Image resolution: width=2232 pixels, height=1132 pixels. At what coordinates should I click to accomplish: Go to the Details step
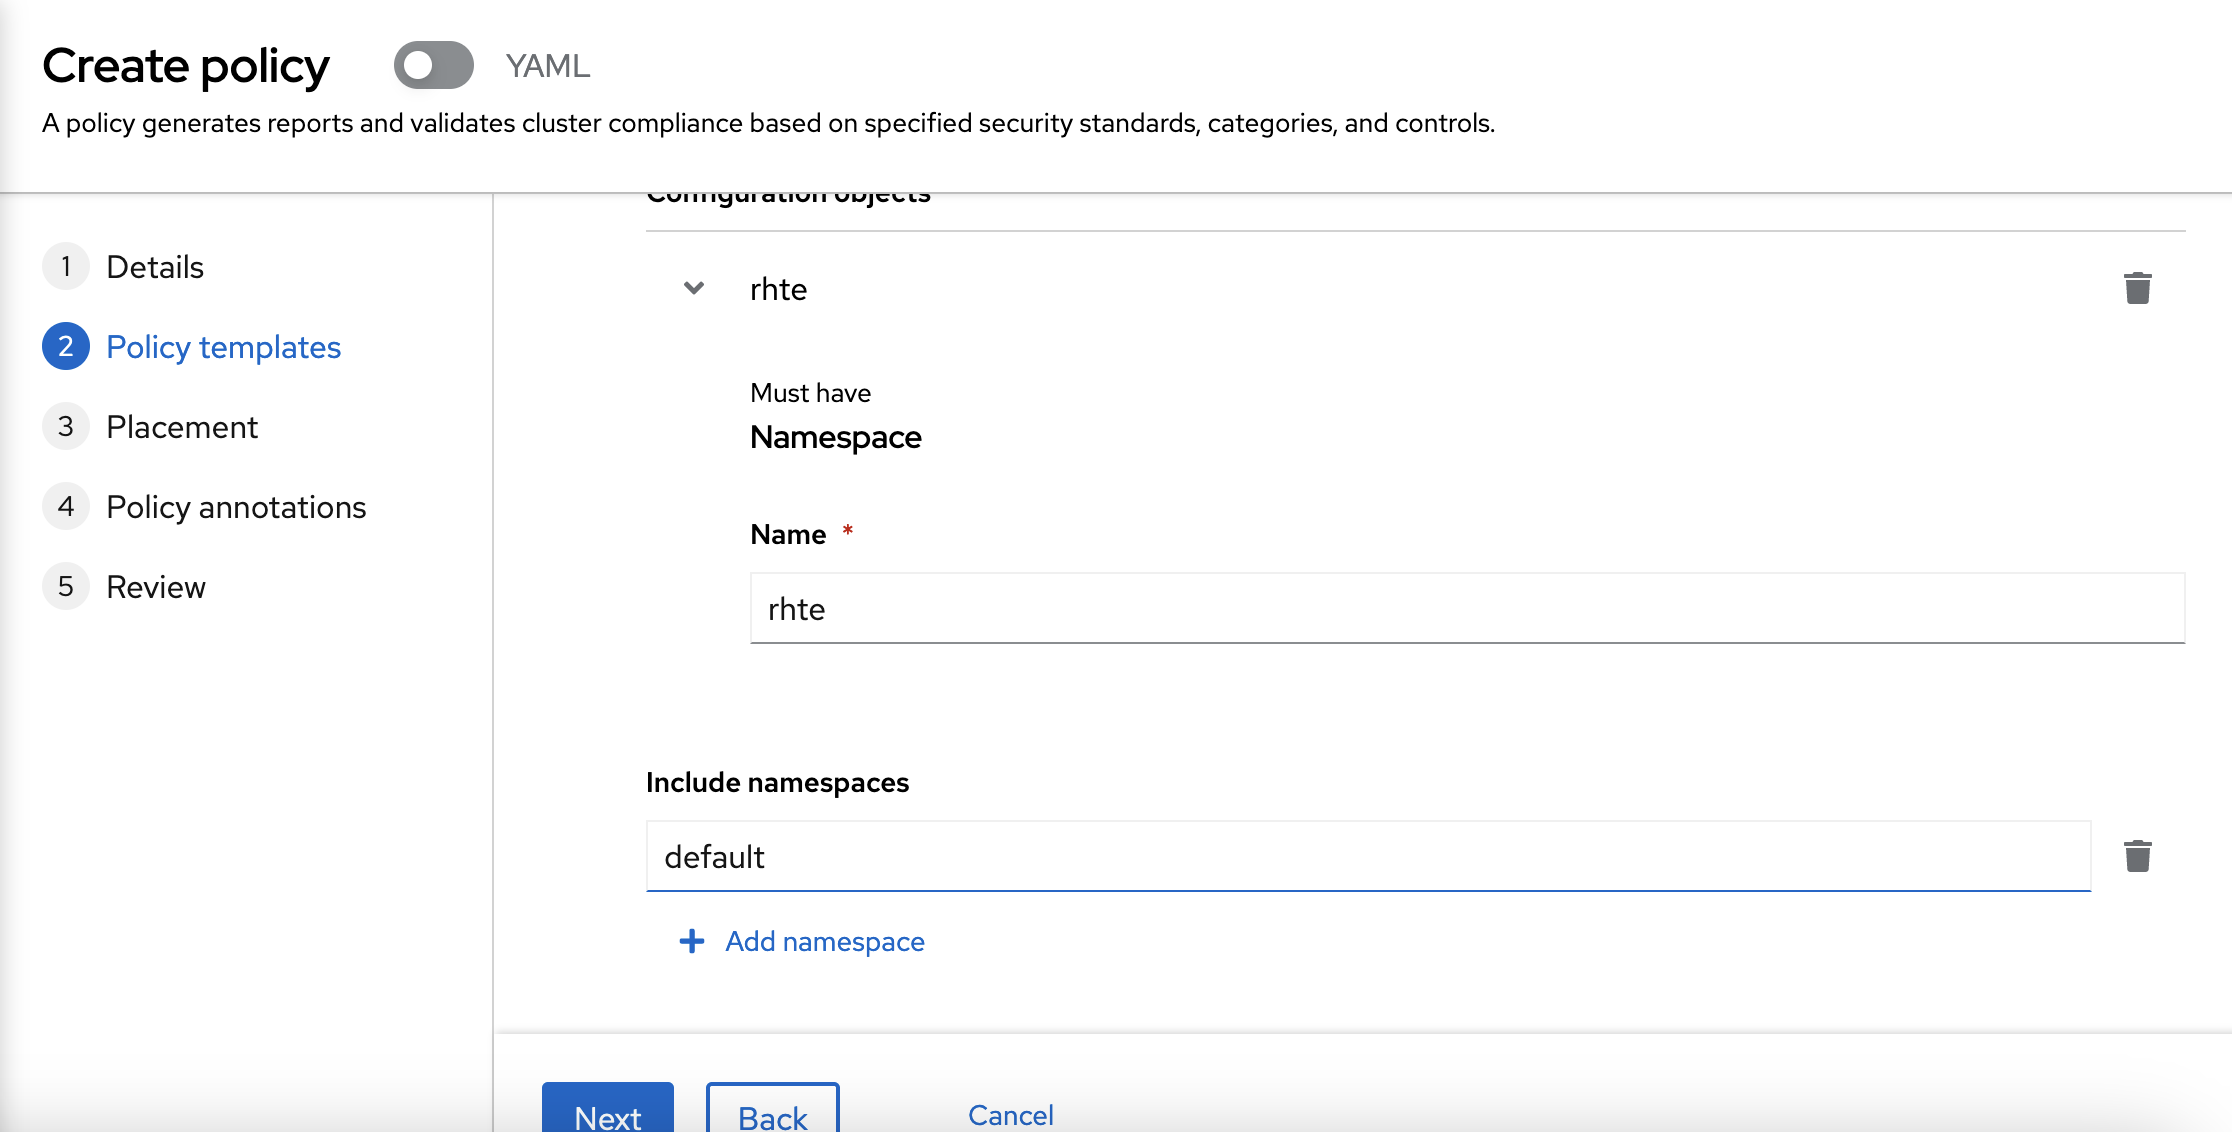pos(155,267)
